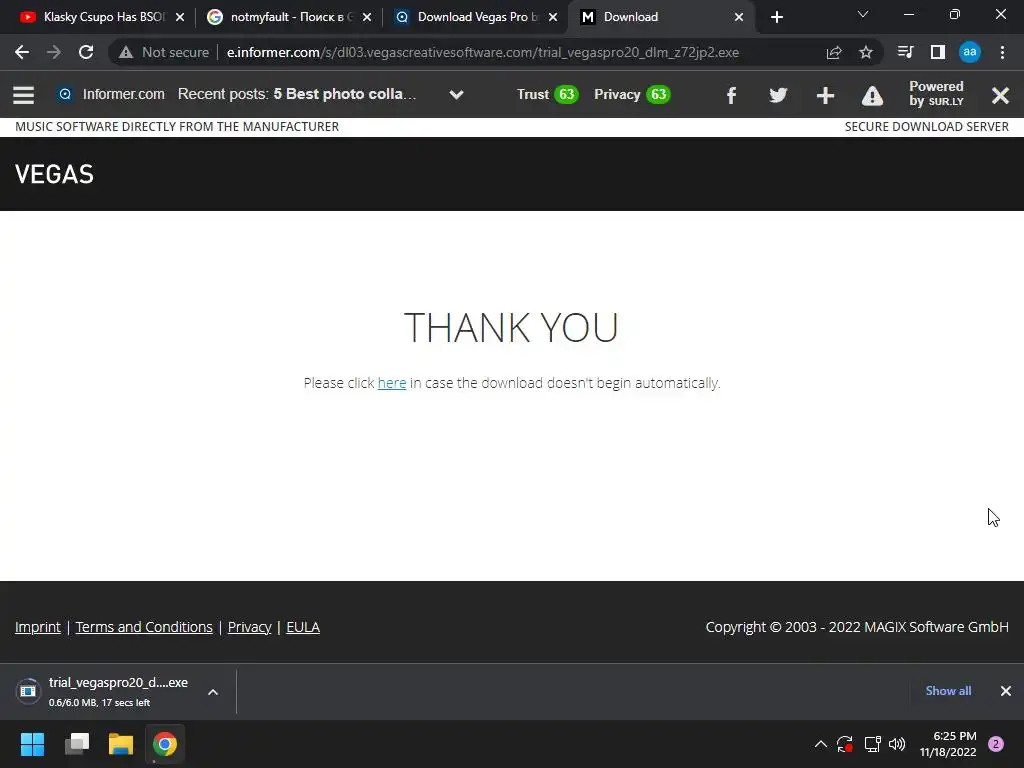Click the Chrome taskbar icon
This screenshot has height=768, width=1024.
165,744
